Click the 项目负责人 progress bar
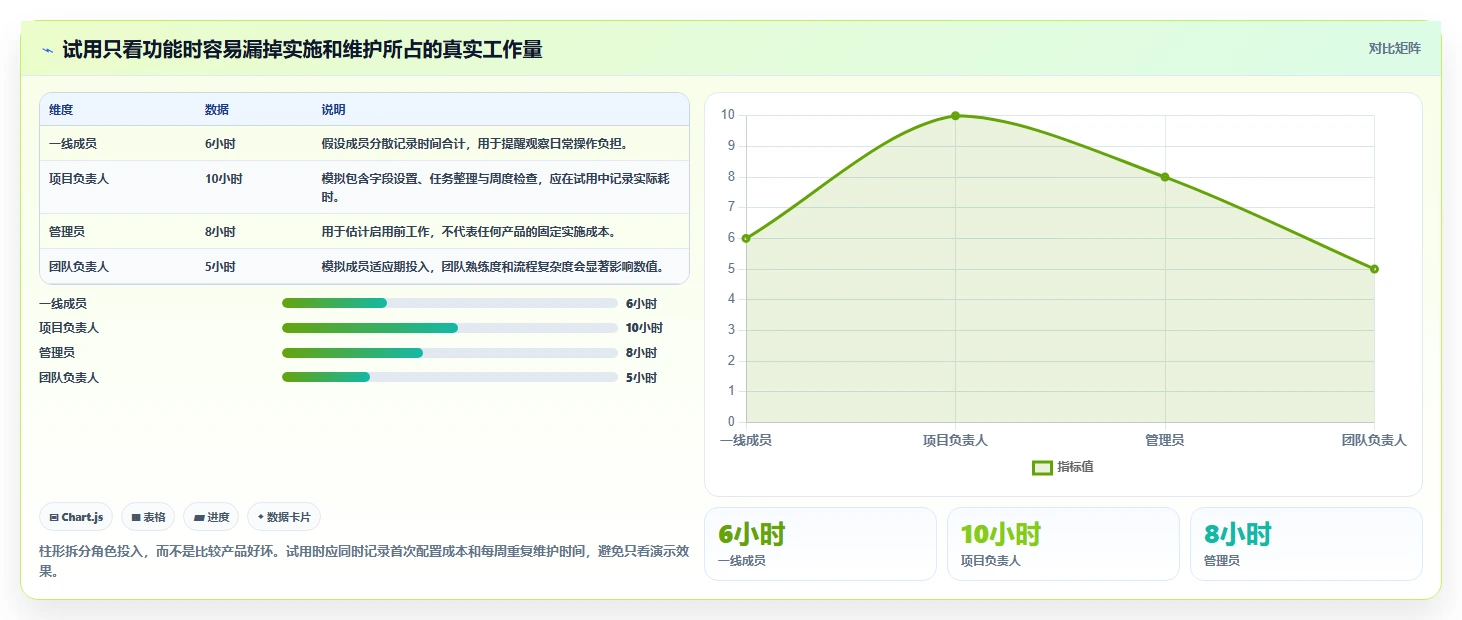Image resolution: width=1462 pixels, height=620 pixels. click(450, 328)
